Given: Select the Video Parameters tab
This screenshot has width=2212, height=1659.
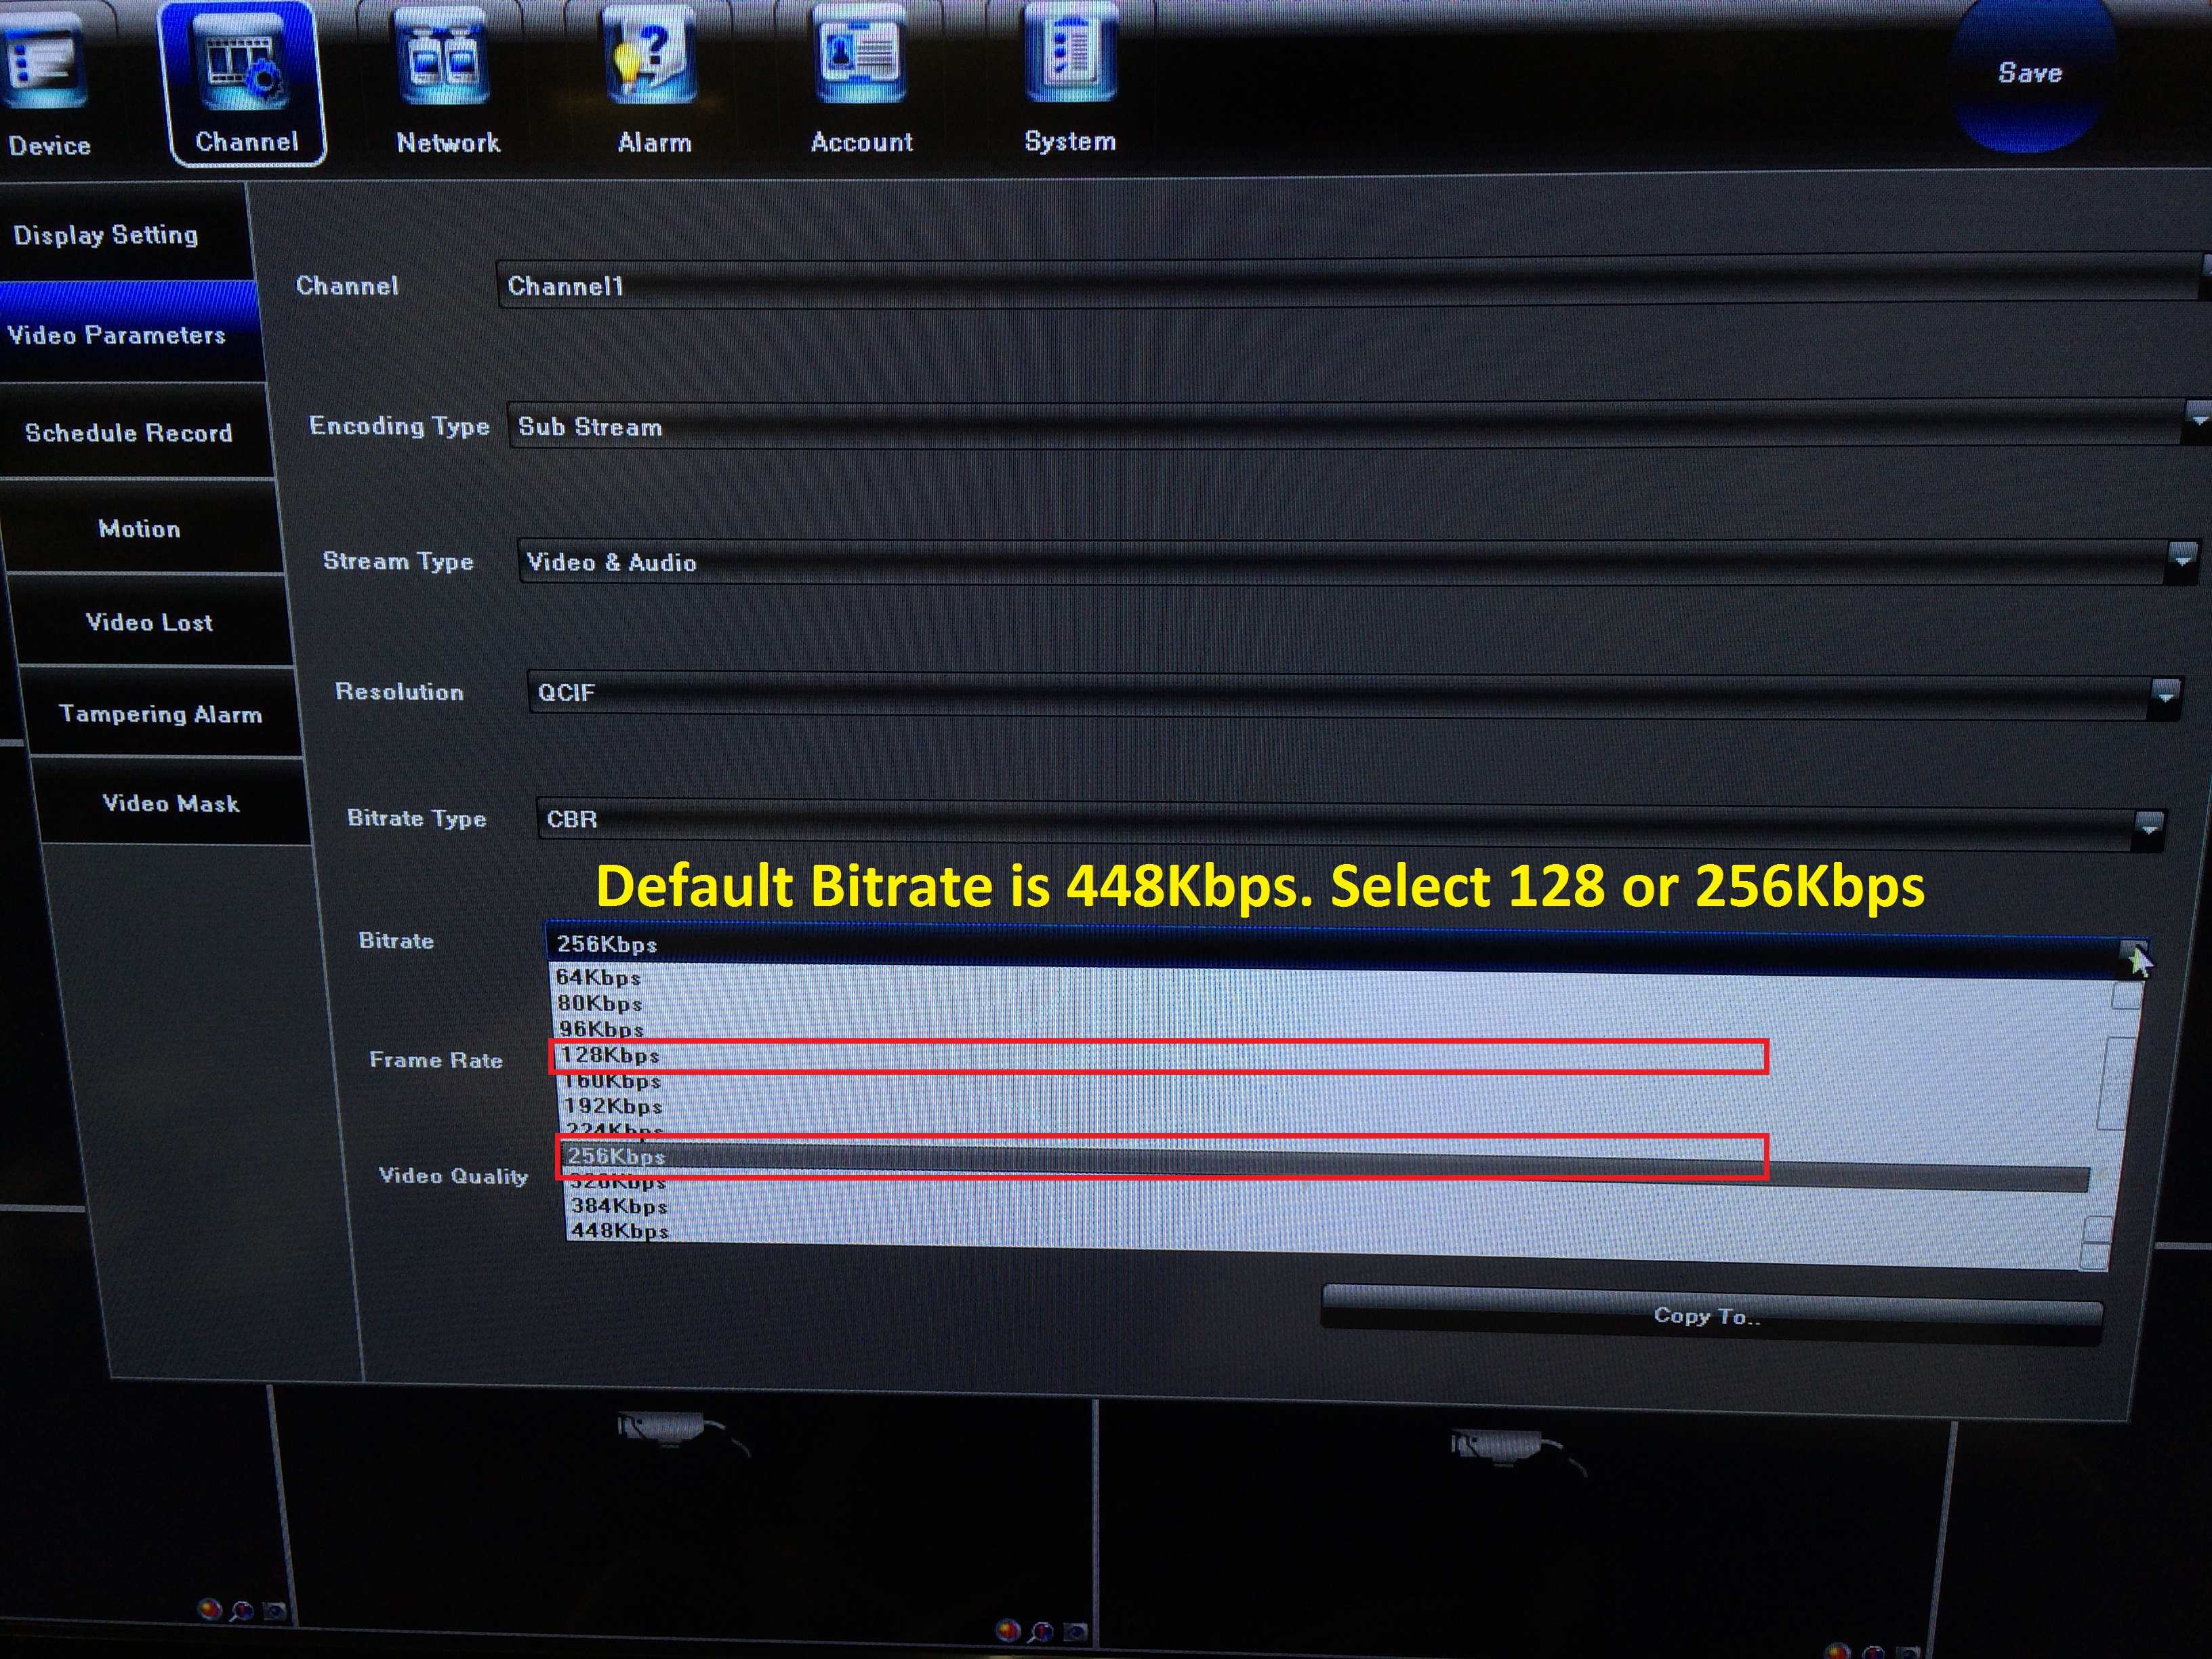Looking at the screenshot, I should [x=130, y=333].
